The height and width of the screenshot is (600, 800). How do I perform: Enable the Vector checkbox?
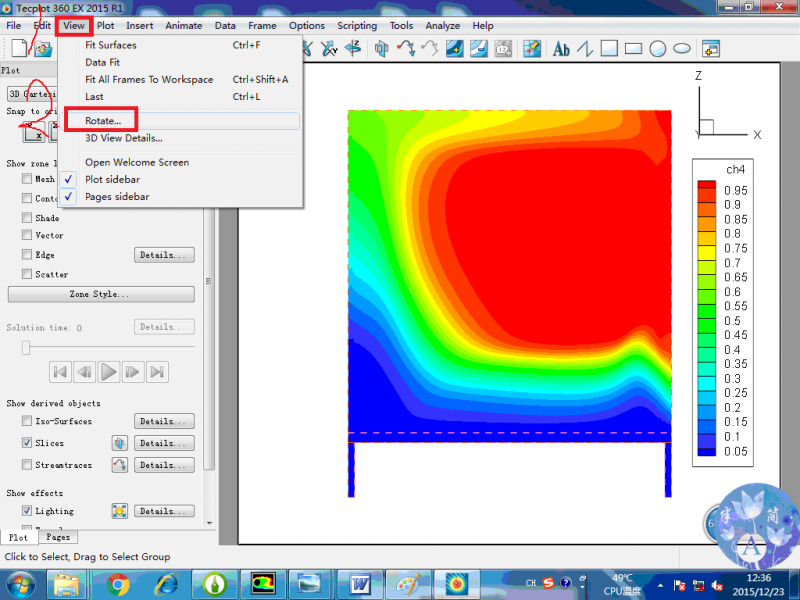pos(27,235)
